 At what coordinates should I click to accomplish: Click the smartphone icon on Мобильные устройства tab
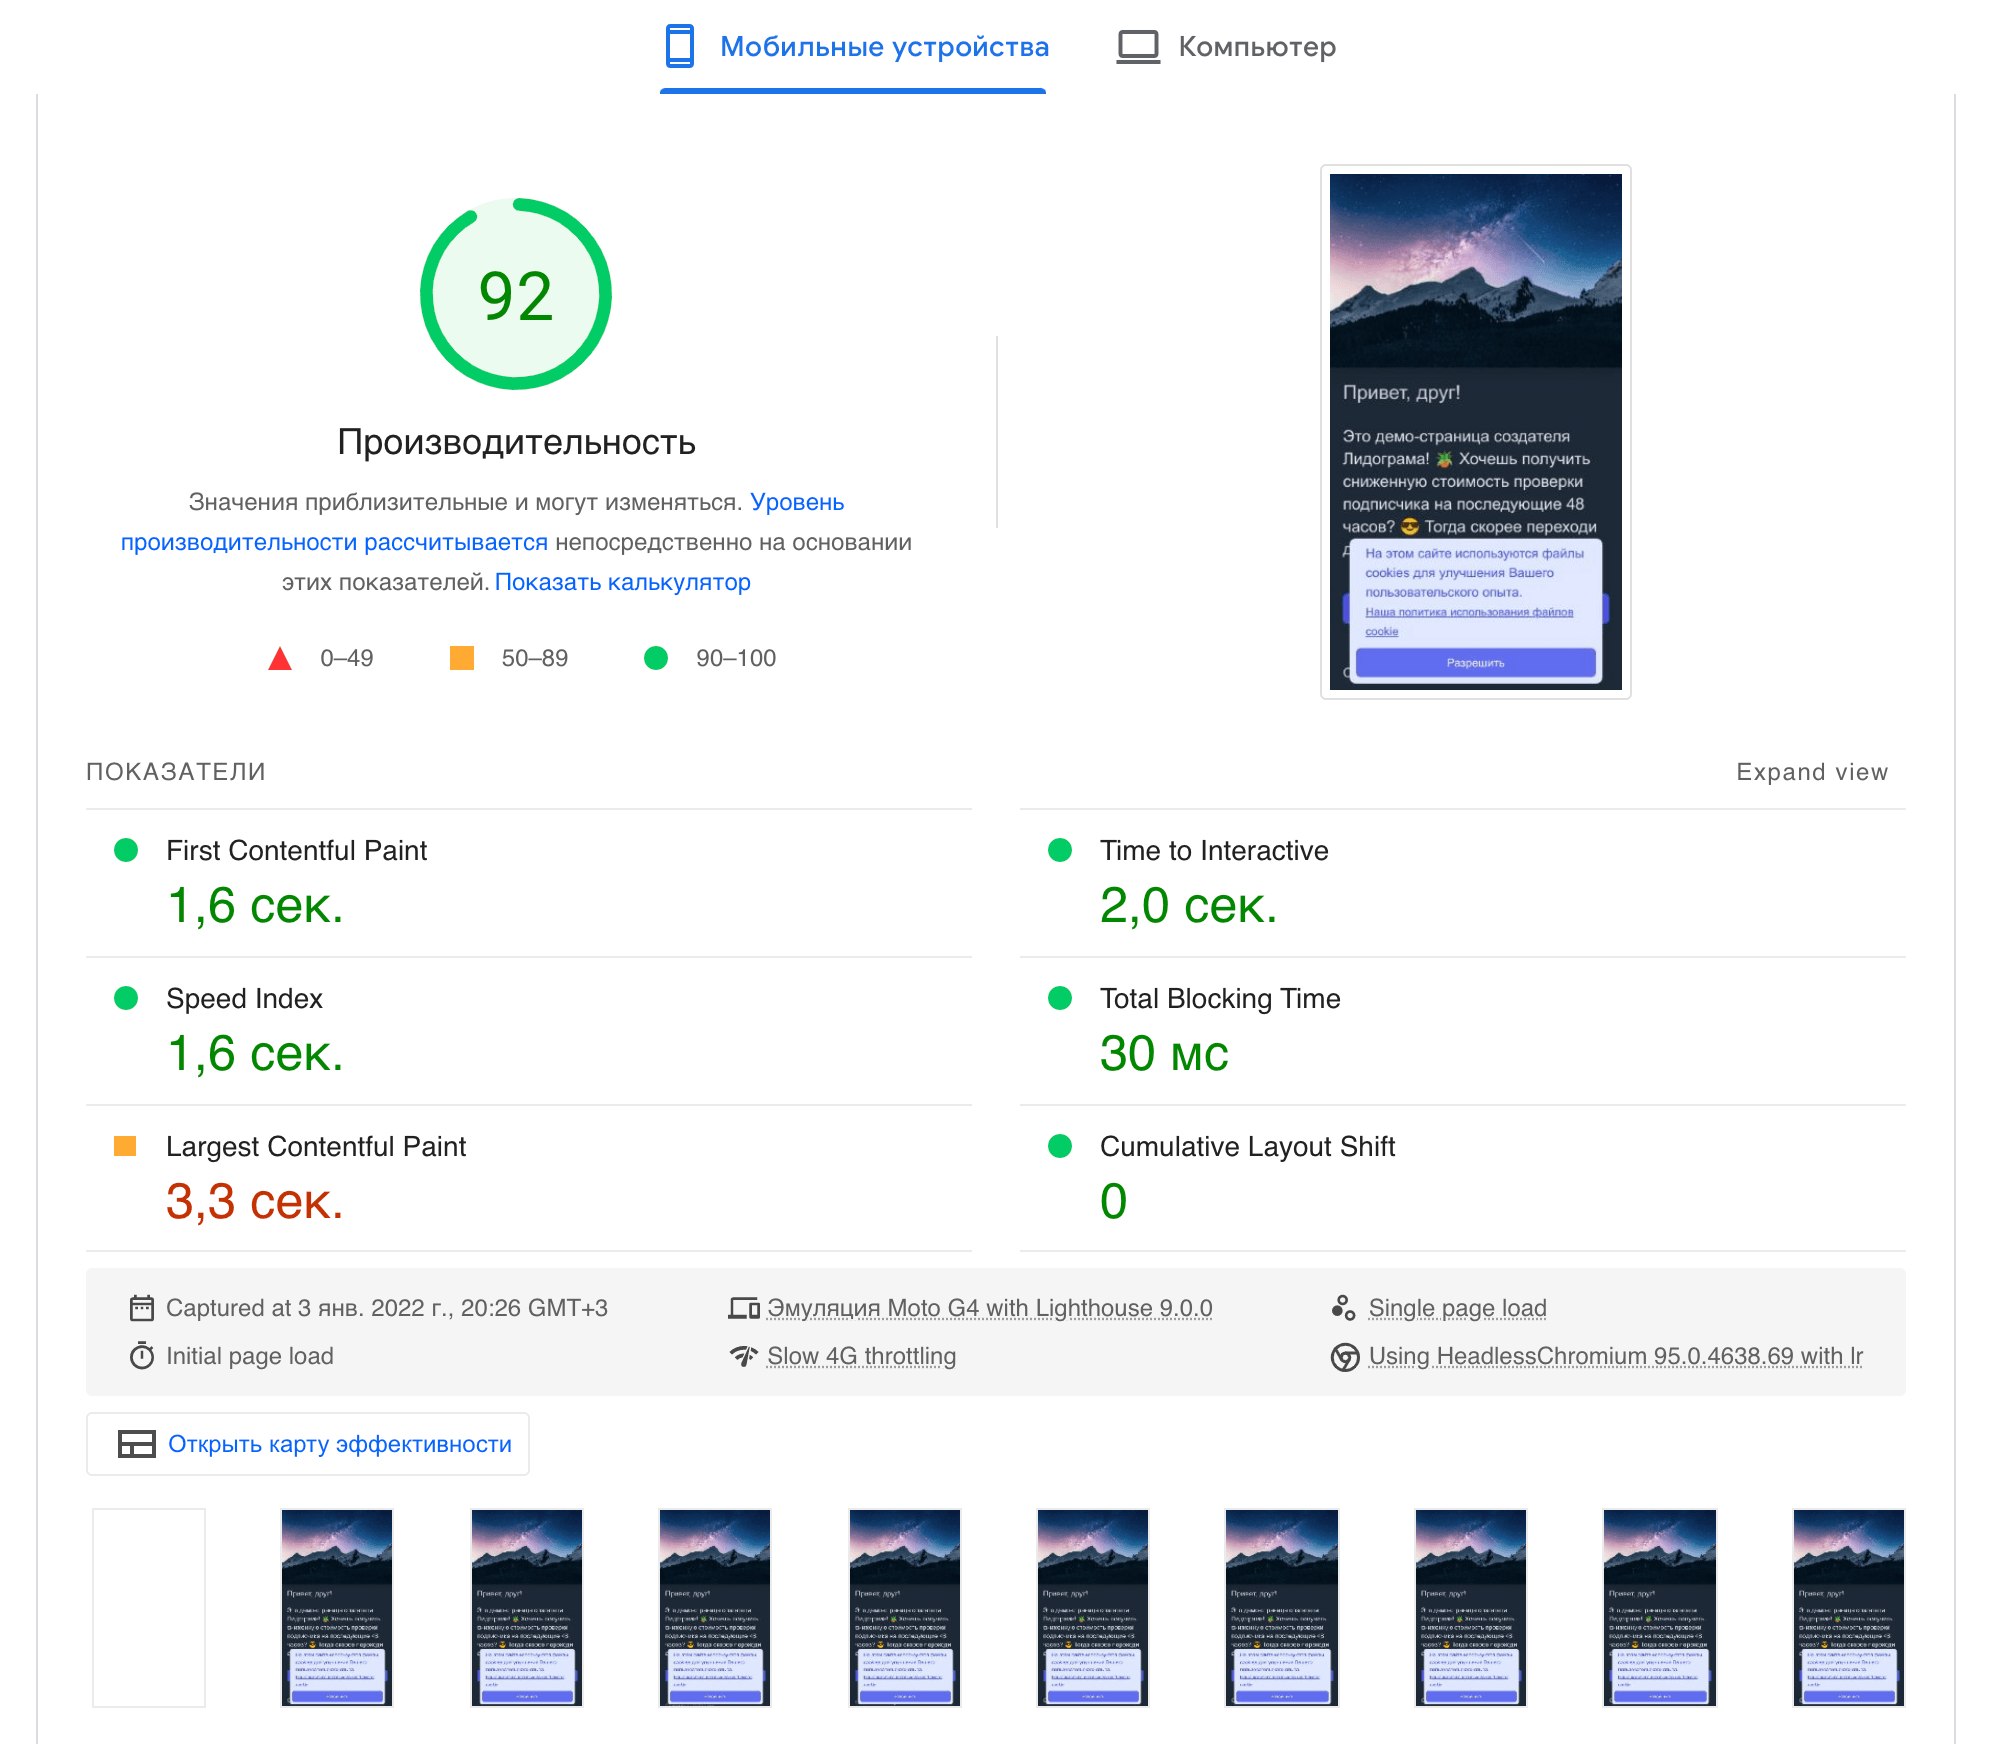coord(679,46)
